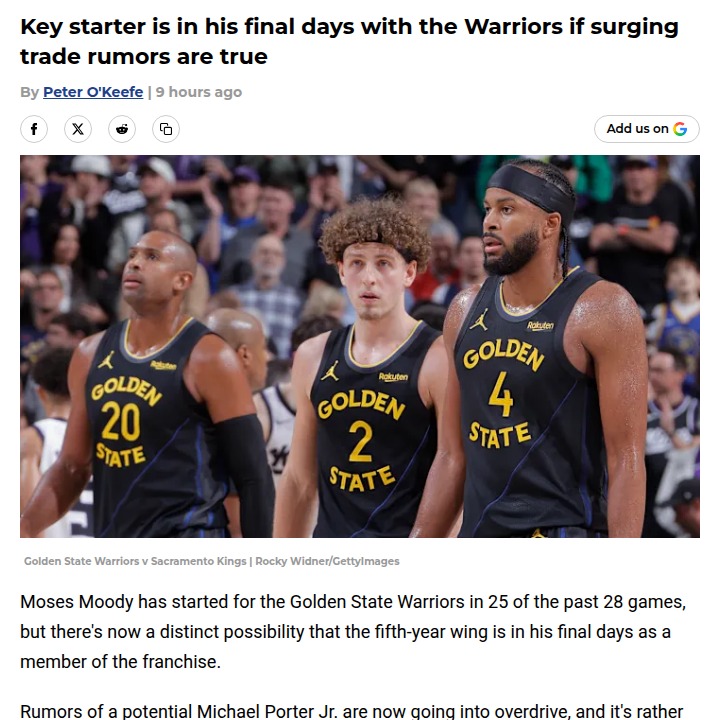The height and width of the screenshot is (720, 720).
Task: Click the jersey number 4 in photo
Action: click(501, 394)
